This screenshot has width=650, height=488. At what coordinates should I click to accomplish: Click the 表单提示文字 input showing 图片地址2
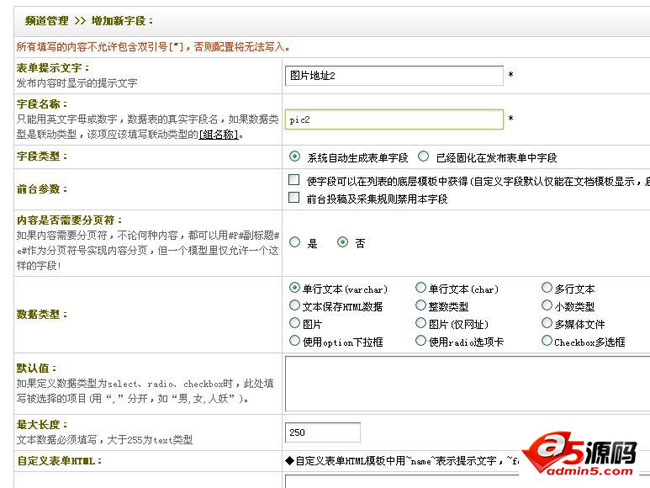394,75
